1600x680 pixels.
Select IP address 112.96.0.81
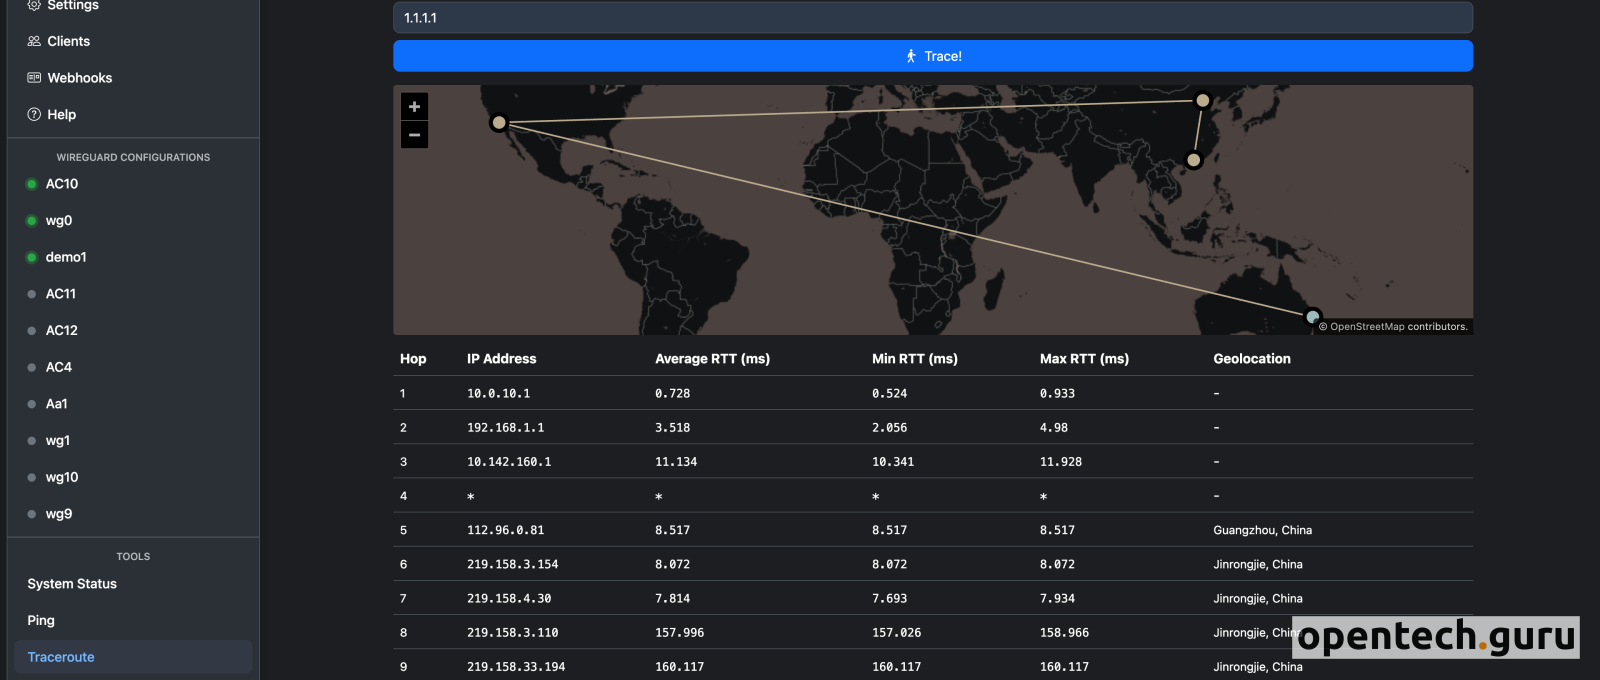[506, 530]
